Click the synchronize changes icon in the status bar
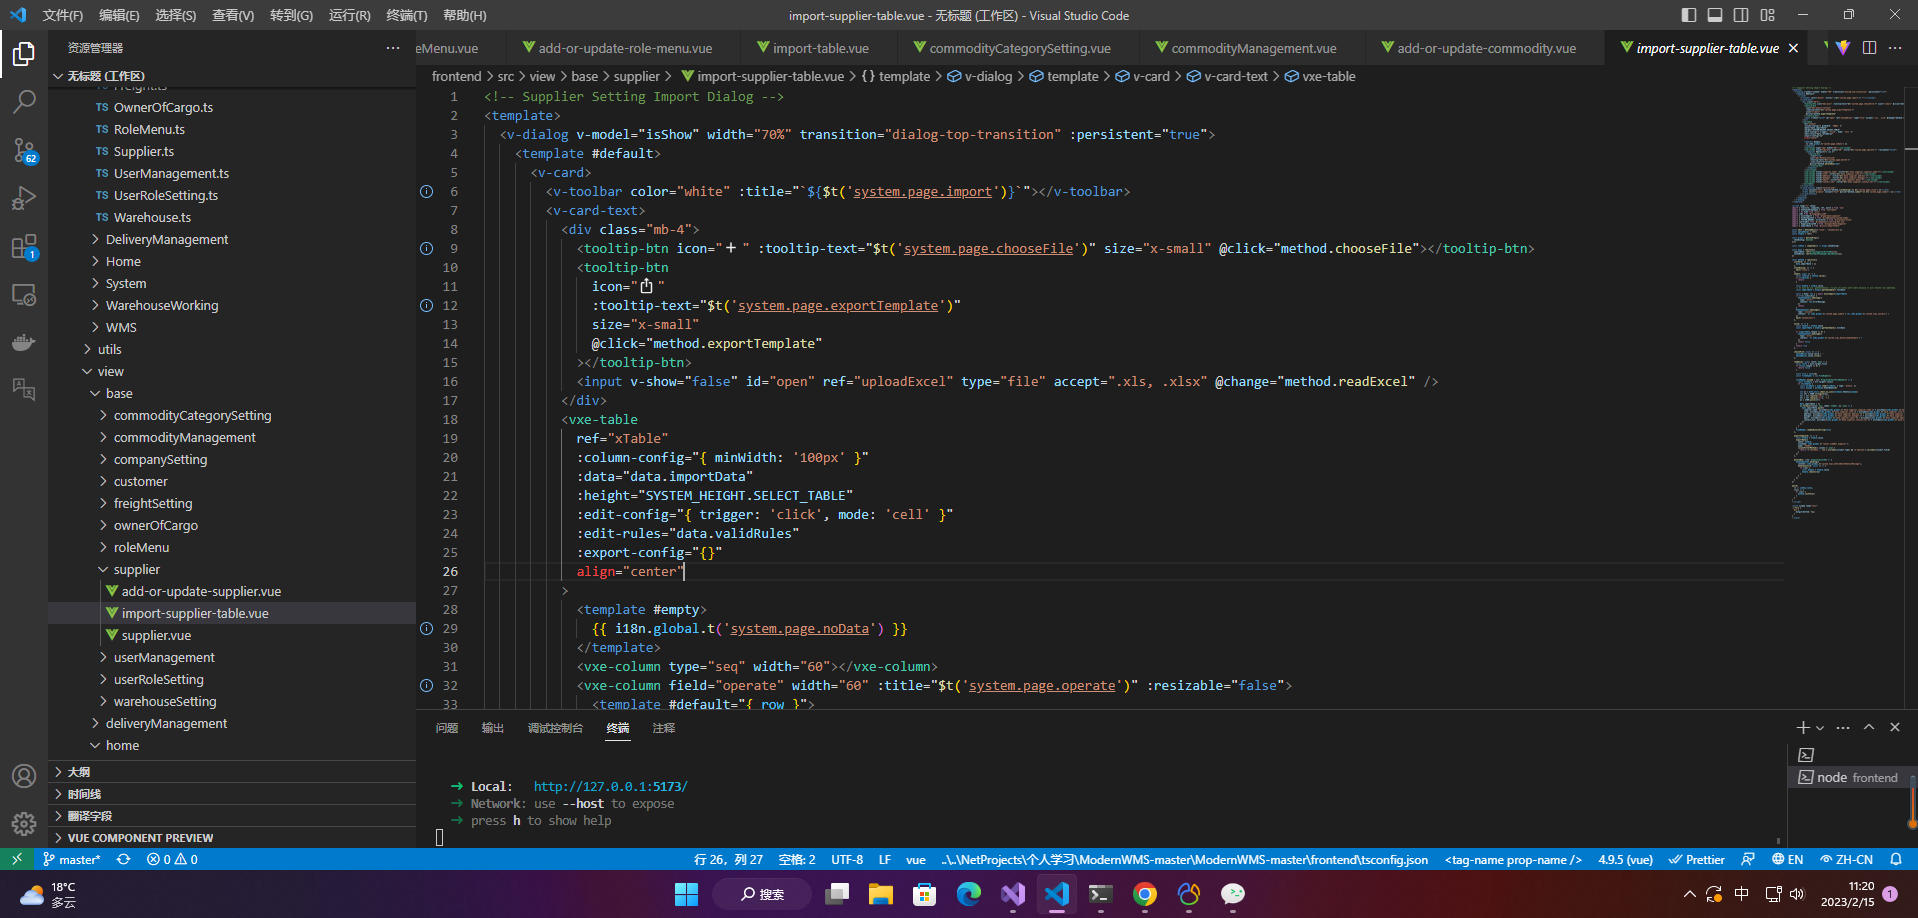The height and width of the screenshot is (918, 1918). 123,859
